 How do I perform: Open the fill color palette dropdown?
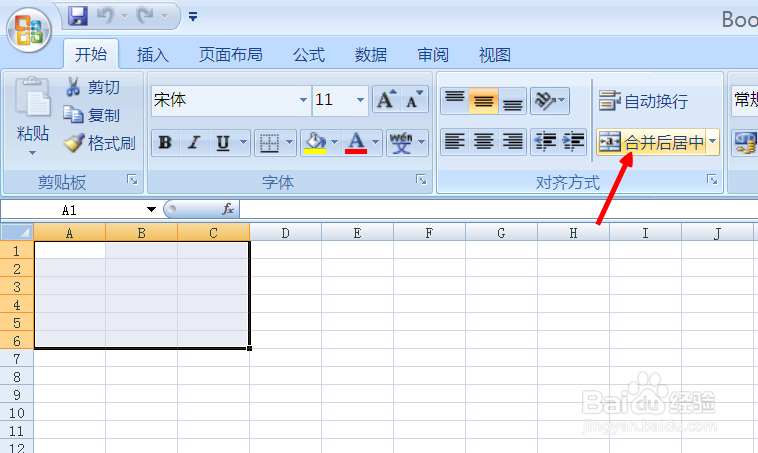[335, 142]
